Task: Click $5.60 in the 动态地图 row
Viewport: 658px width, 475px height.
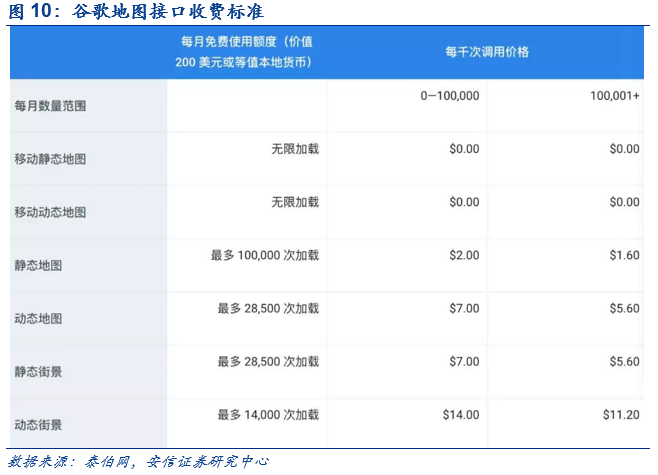Action: [624, 309]
